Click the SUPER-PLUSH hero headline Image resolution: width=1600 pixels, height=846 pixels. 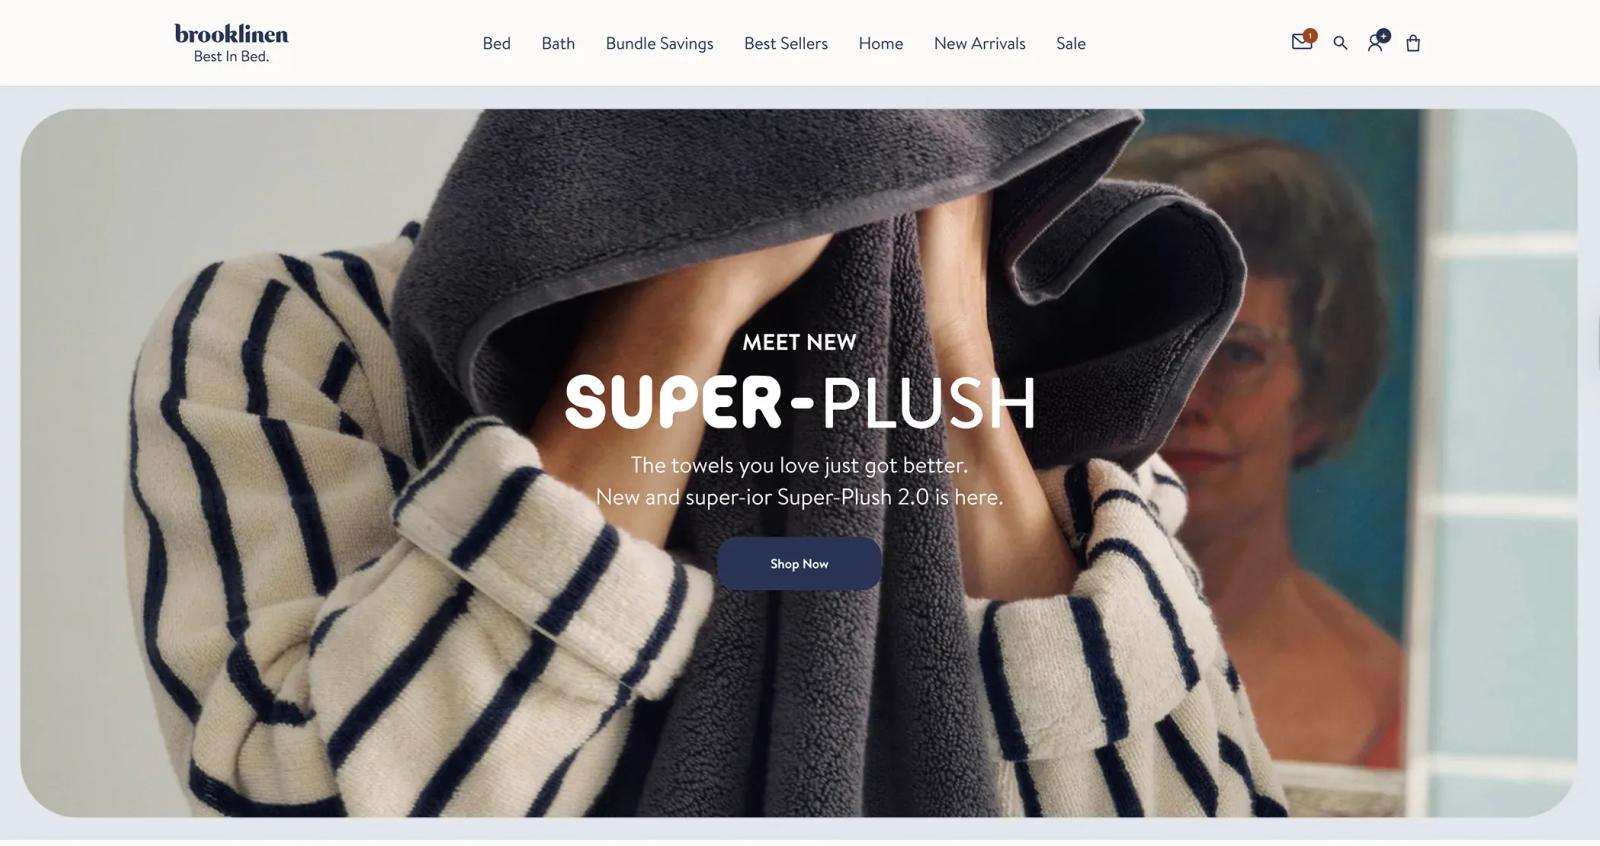pos(800,401)
